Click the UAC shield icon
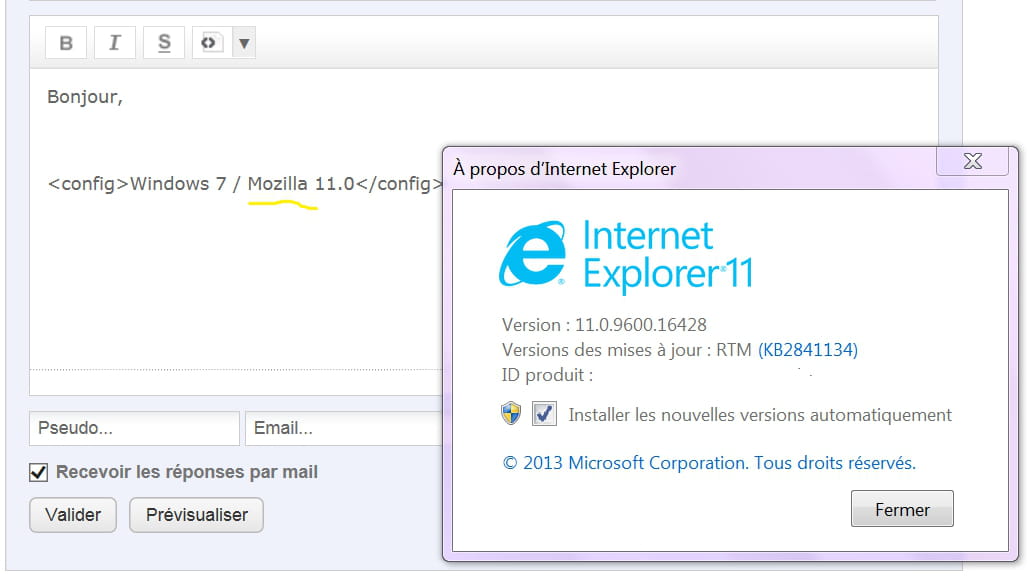 pyautogui.click(x=511, y=414)
